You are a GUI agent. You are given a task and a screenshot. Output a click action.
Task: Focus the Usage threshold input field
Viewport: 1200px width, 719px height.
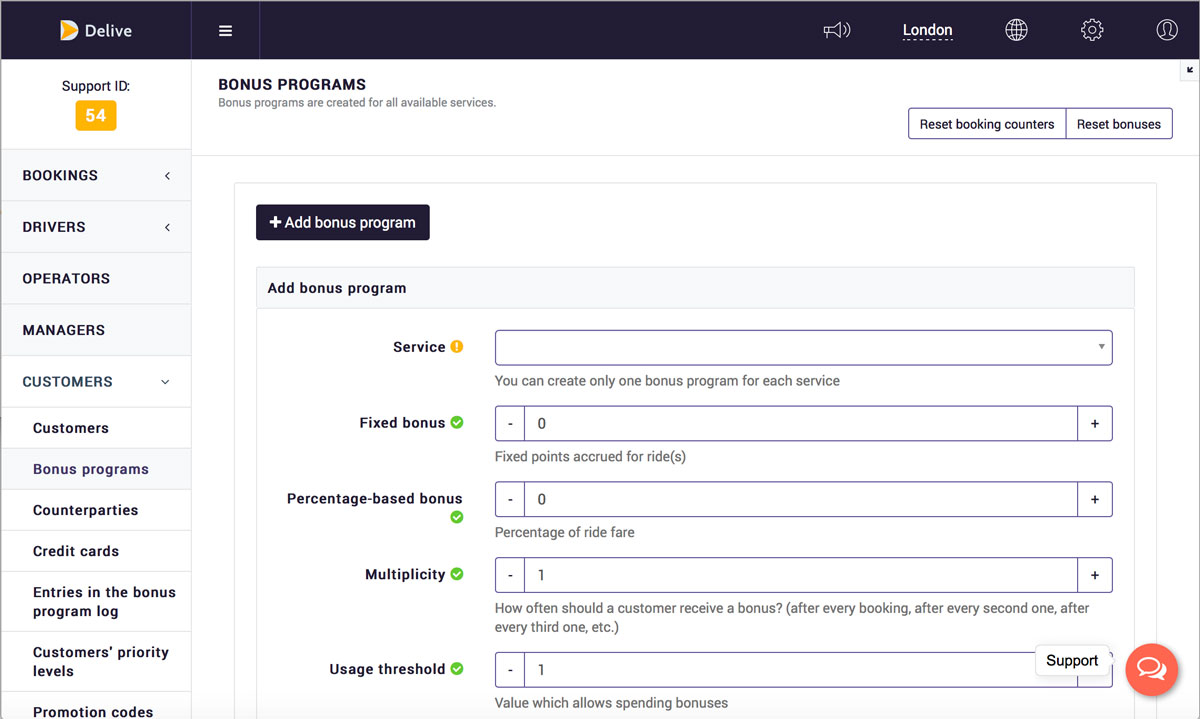pos(801,669)
